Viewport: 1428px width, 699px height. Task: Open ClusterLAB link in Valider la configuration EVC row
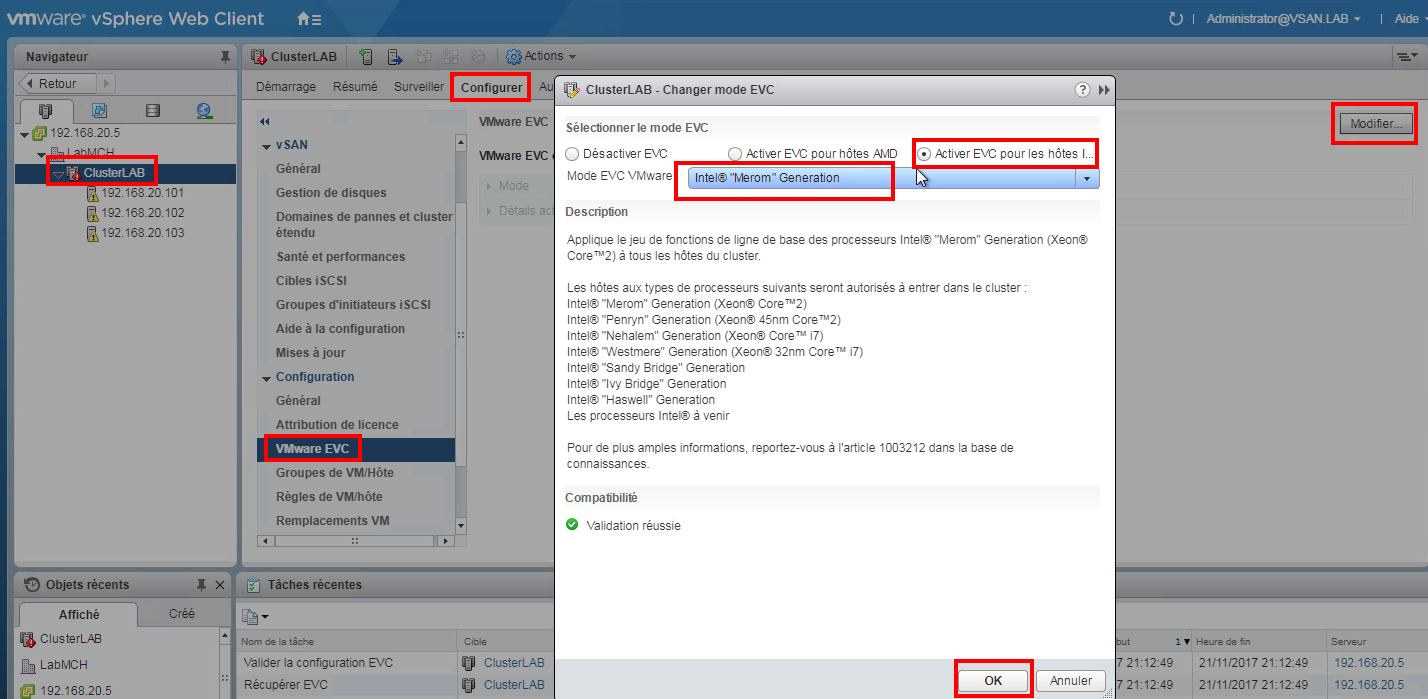[x=514, y=663]
